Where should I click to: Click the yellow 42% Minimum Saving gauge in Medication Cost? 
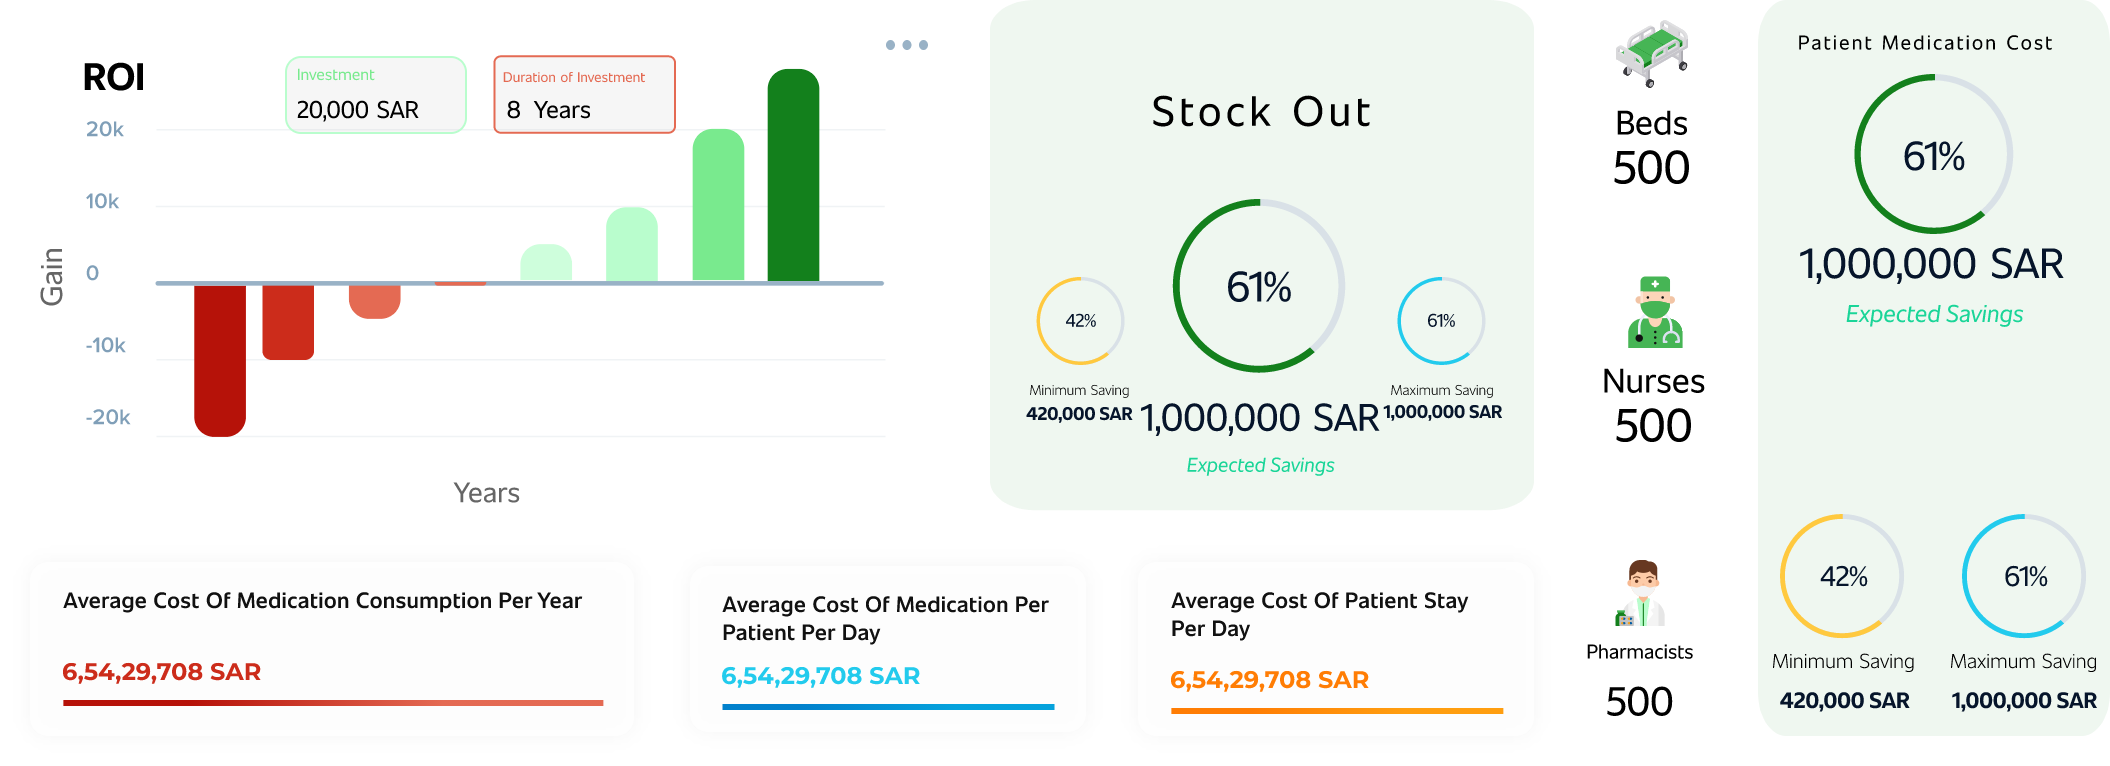pos(1842,577)
